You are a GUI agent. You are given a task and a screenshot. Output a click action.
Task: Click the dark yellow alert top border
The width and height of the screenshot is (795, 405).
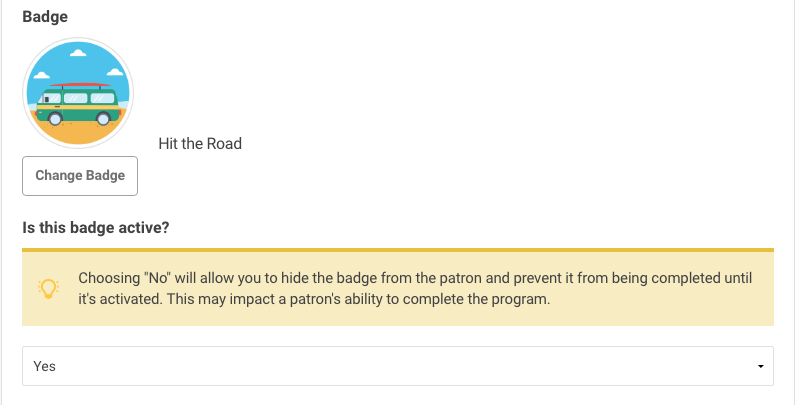[398, 250]
